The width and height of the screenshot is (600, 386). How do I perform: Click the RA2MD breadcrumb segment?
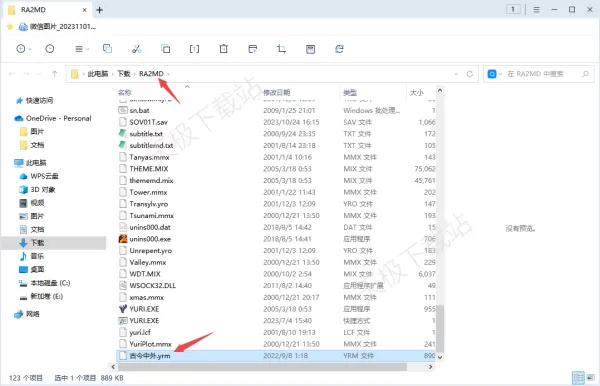[x=151, y=73]
